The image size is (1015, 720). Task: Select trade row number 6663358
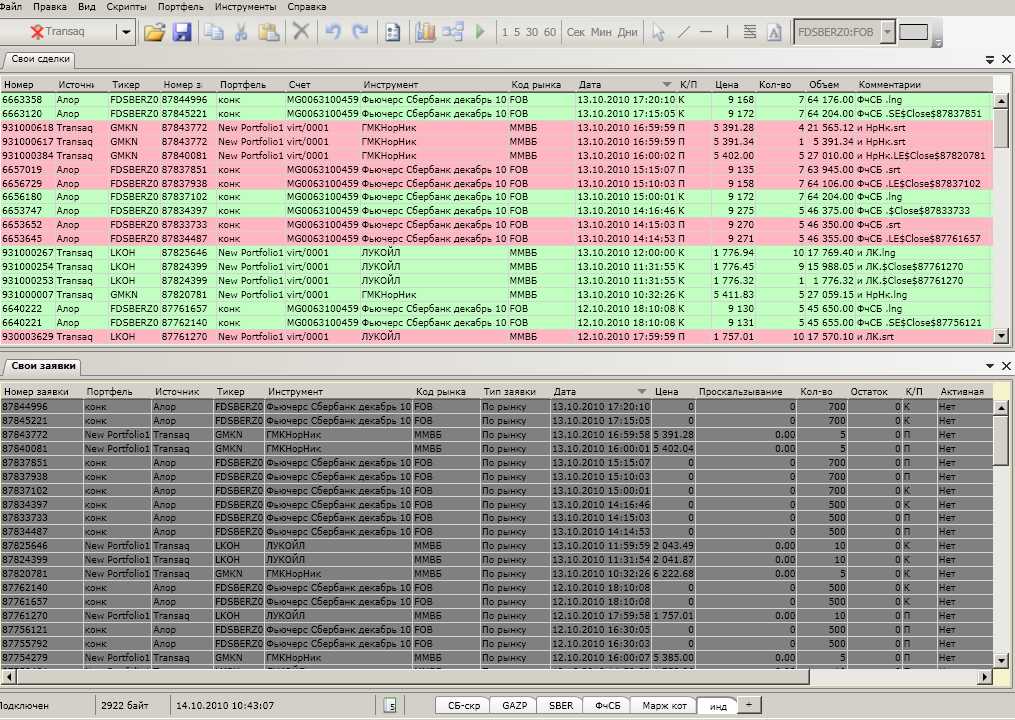pos(495,100)
